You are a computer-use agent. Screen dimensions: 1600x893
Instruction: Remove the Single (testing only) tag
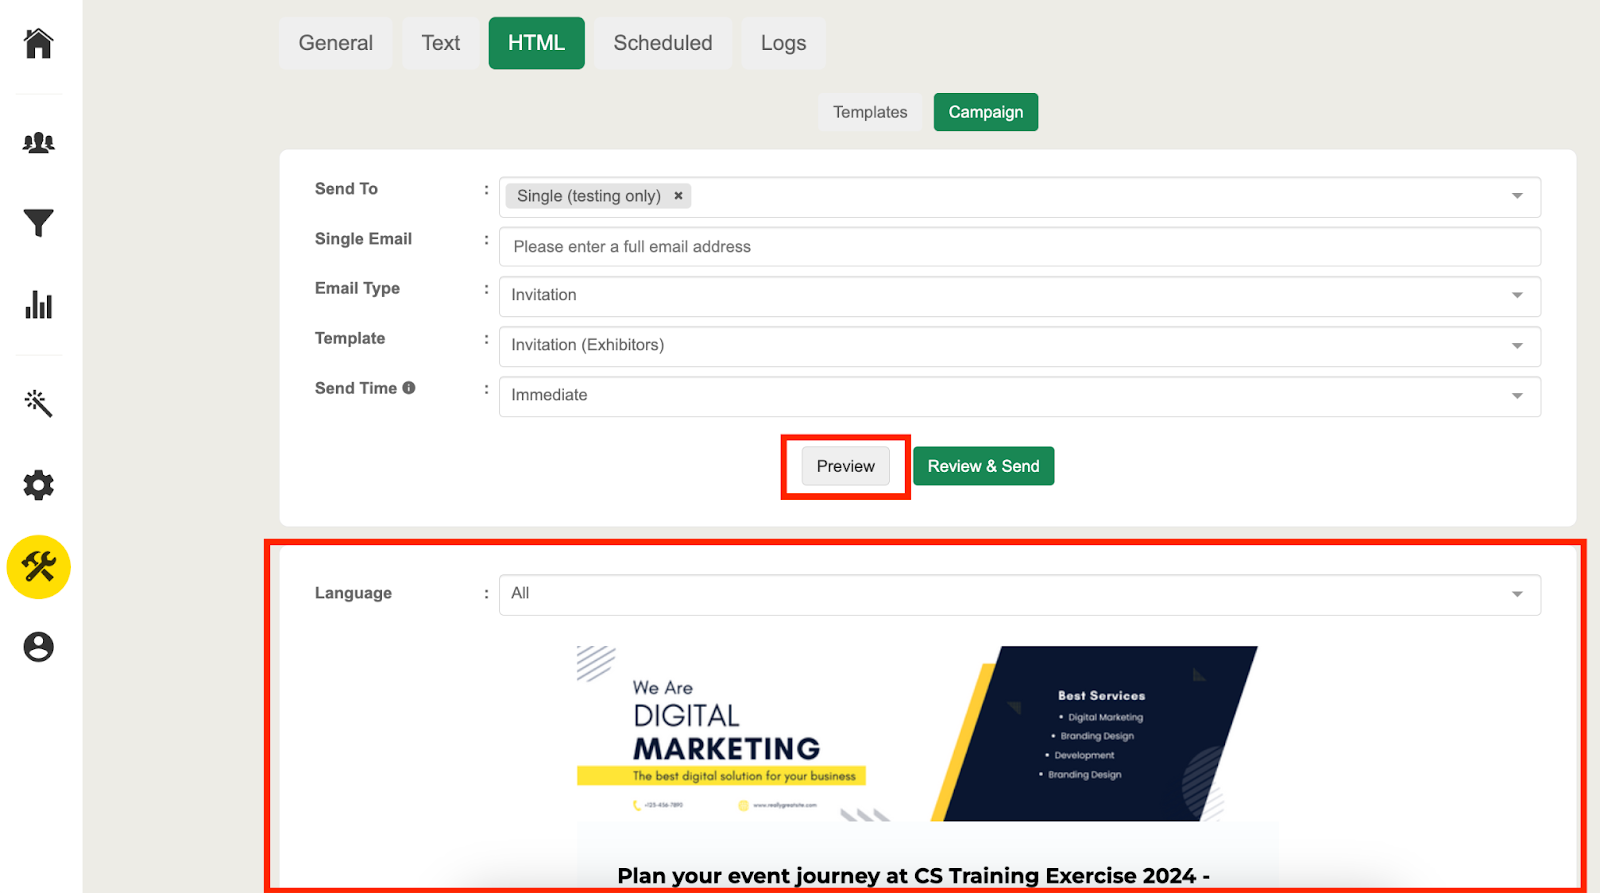(x=678, y=196)
